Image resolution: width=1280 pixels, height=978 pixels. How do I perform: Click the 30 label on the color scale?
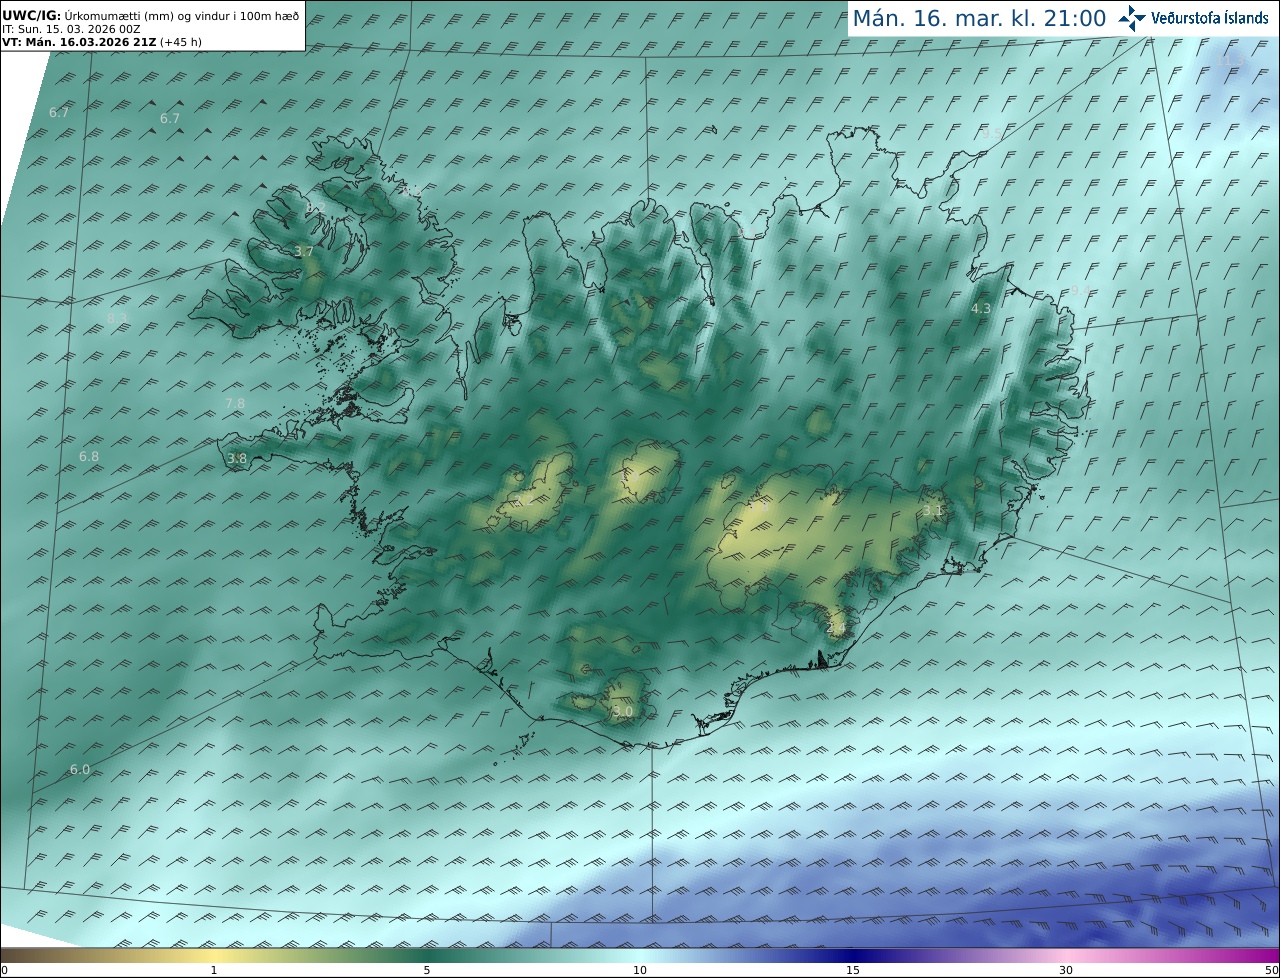tap(1066, 970)
